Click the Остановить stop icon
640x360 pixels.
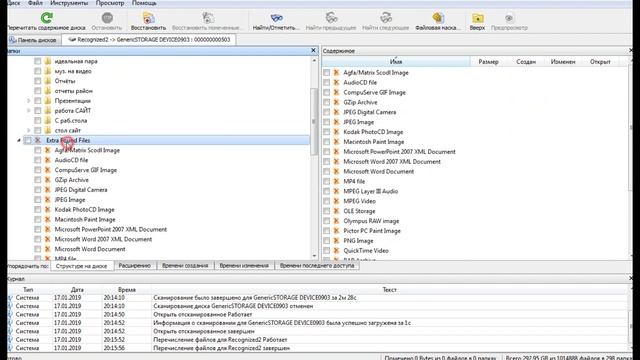107,18
